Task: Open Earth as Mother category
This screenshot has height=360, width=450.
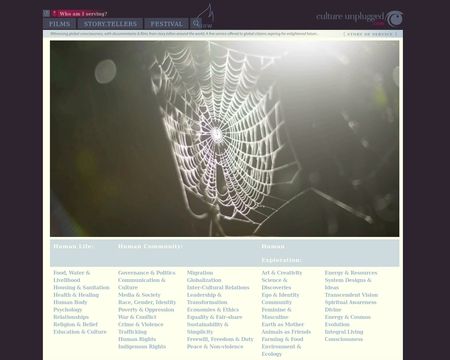Action: point(283,324)
